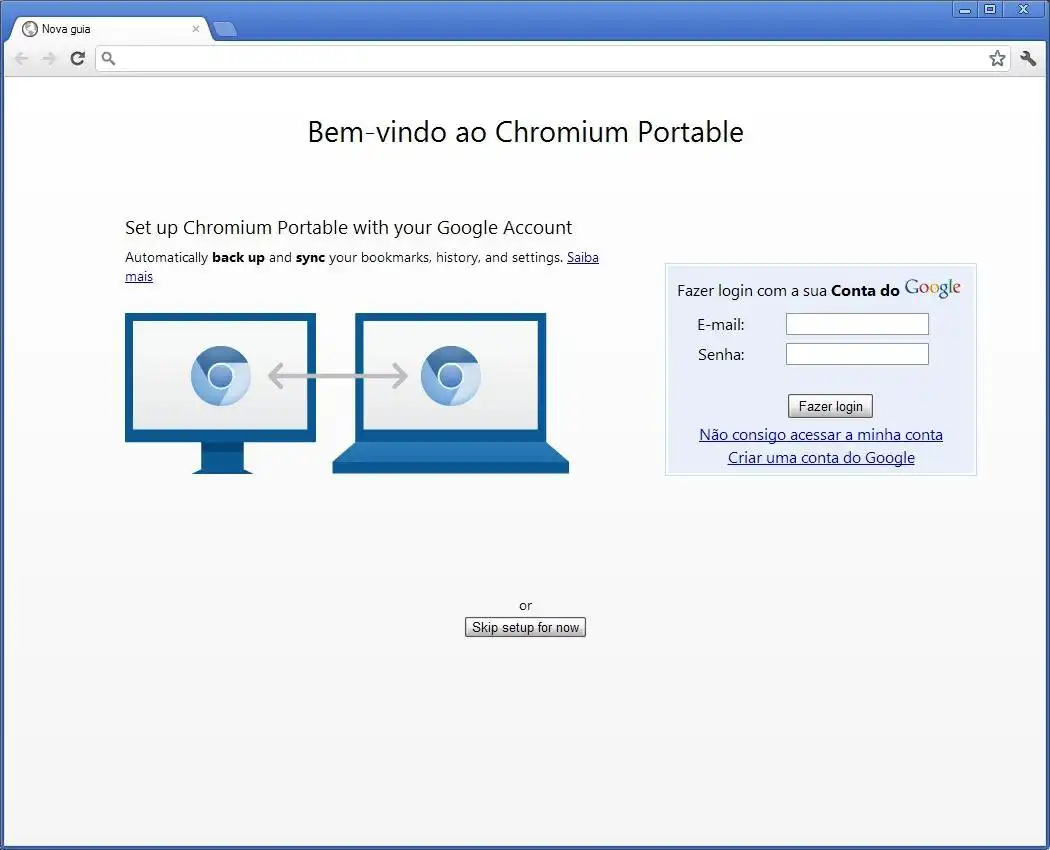Click the Set up Chromium Portable heading text
1050x850 pixels.
tap(348, 228)
